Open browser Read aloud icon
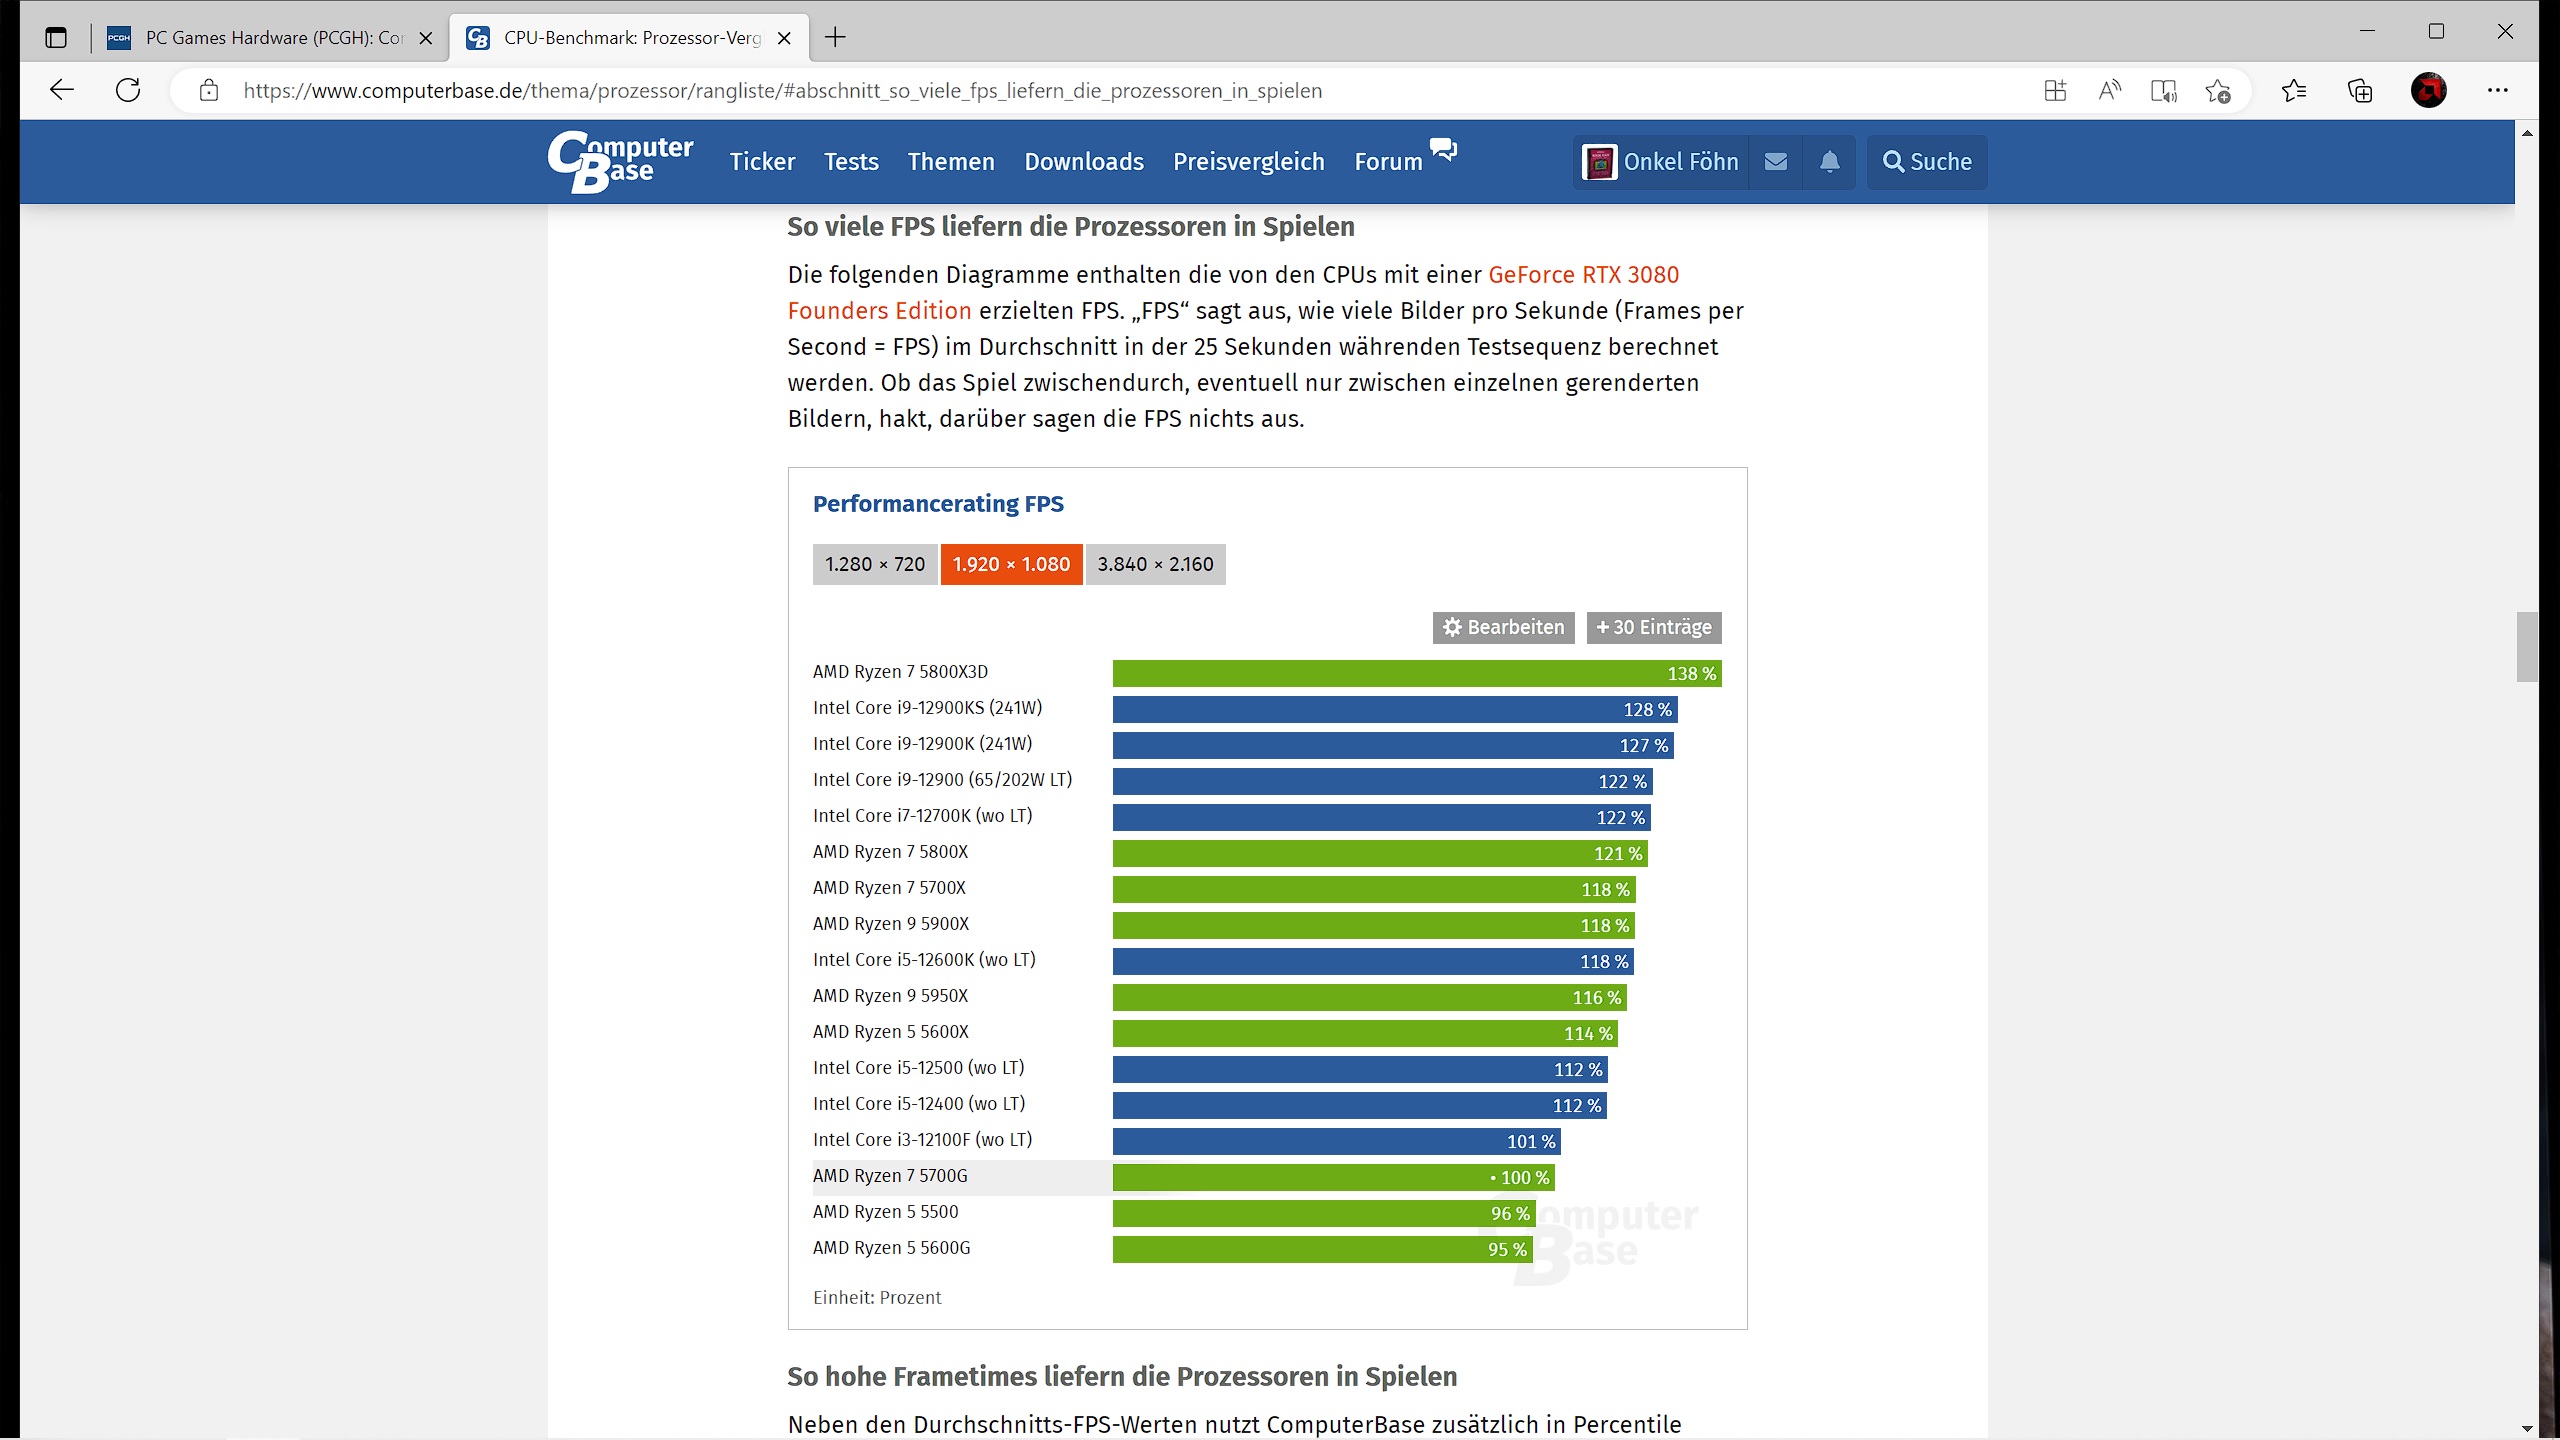Screen dimensions: 2560x1440 point(2109,91)
